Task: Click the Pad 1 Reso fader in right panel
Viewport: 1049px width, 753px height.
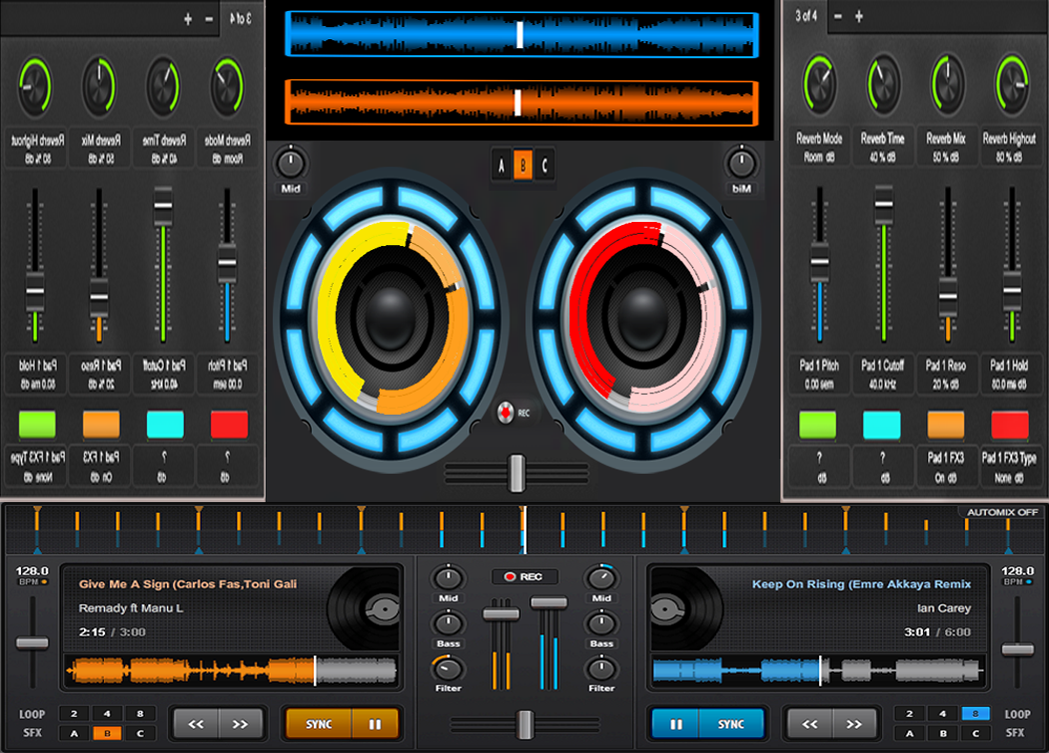Action: (x=947, y=297)
